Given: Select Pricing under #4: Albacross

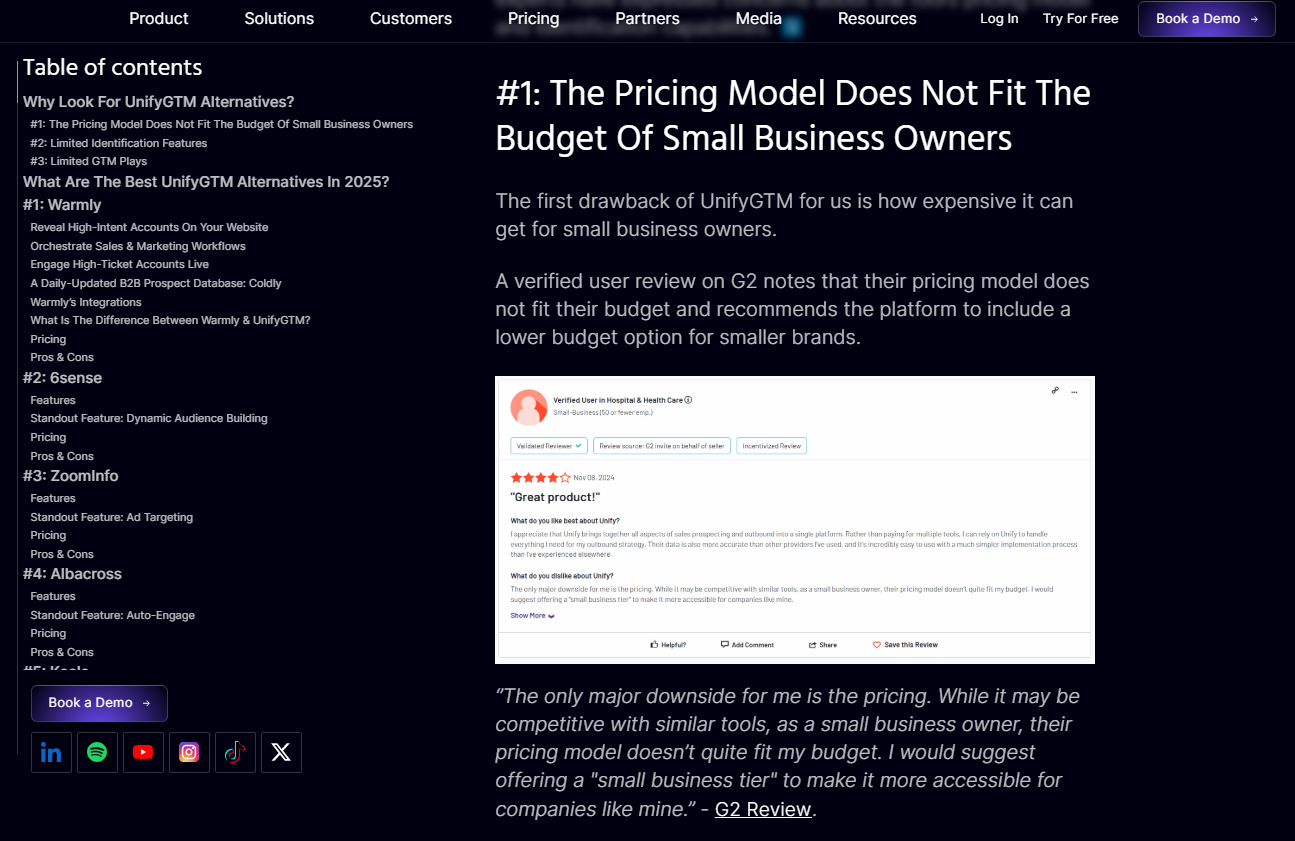Looking at the screenshot, I should pos(48,633).
